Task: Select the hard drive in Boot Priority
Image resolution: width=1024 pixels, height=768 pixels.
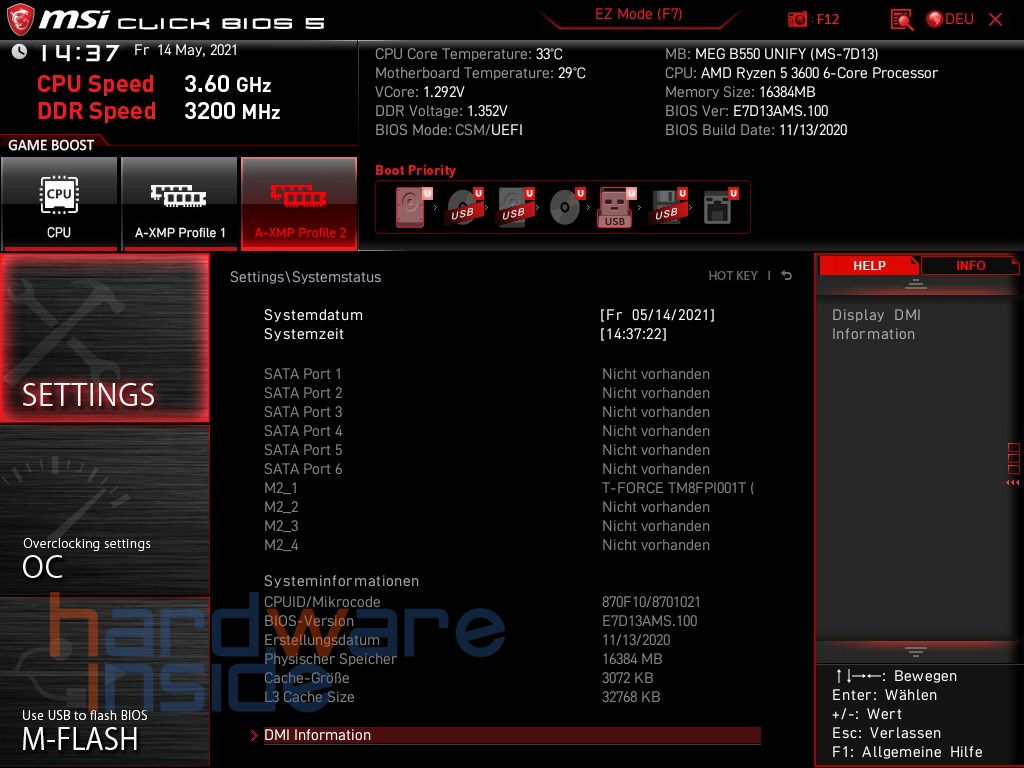Action: (408, 204)
